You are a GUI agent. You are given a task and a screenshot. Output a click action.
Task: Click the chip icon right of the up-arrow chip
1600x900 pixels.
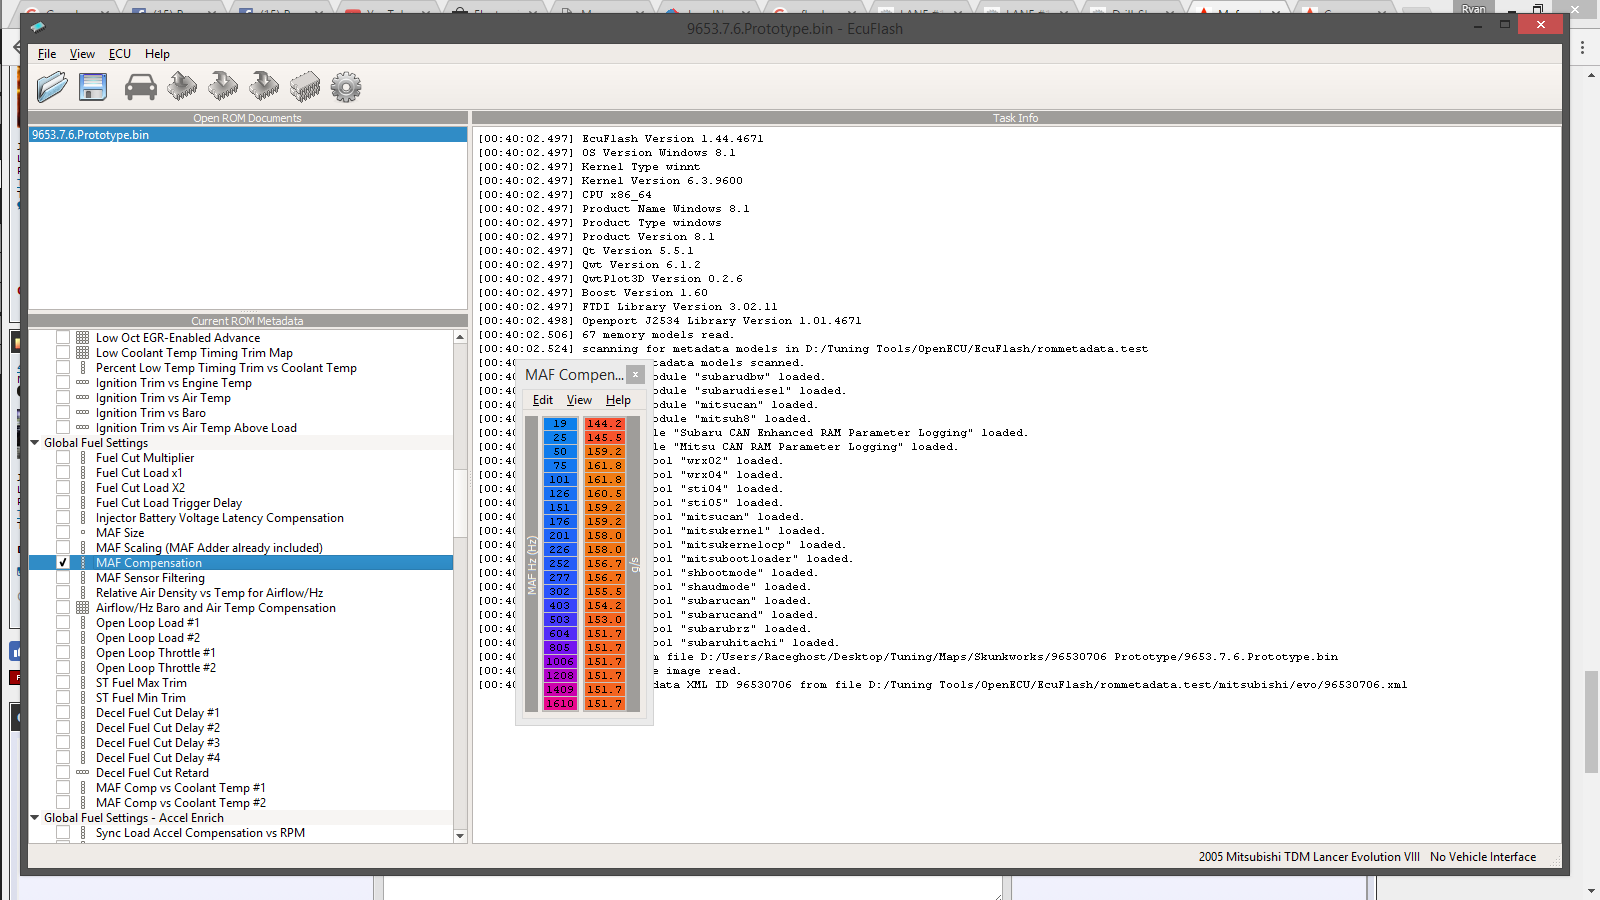pos(223,87)
